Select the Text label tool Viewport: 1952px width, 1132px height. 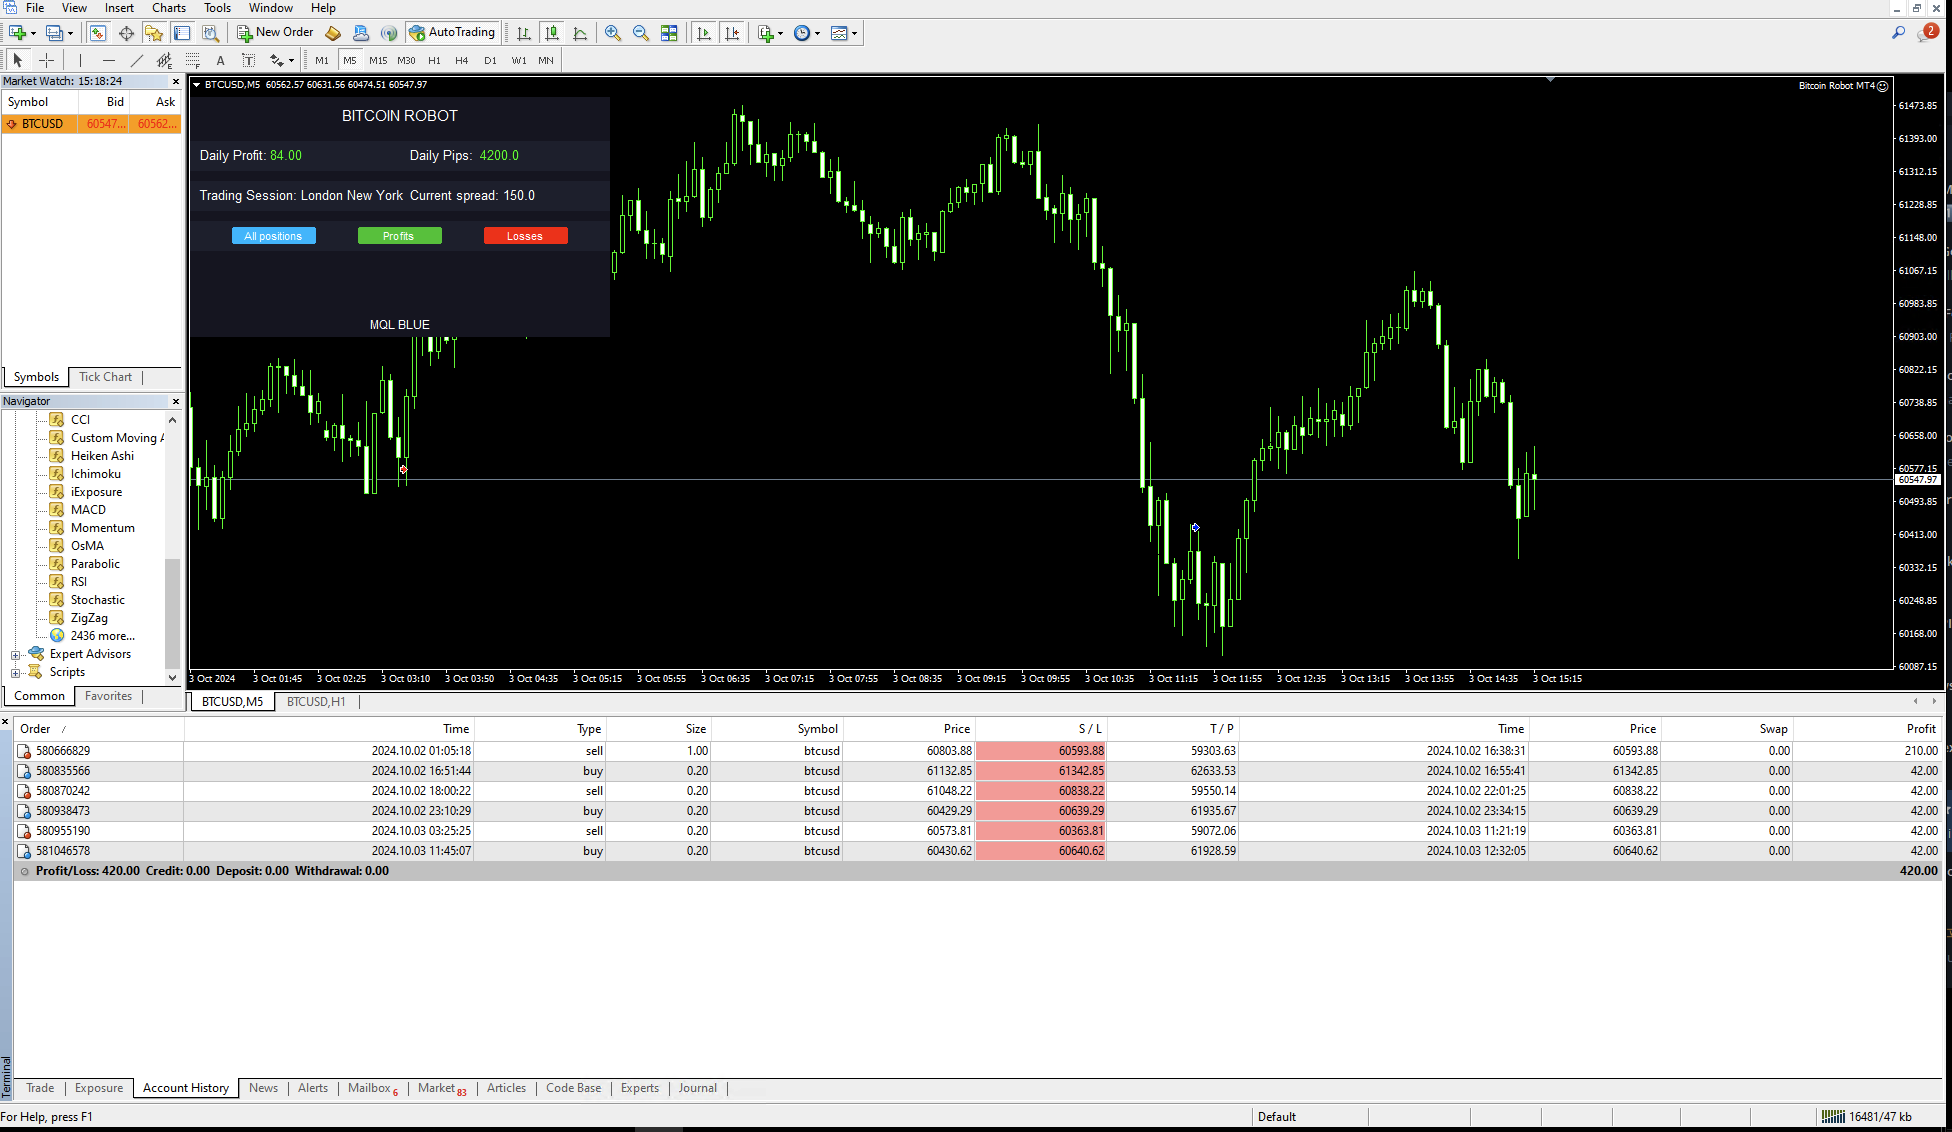pyautogui.click(x=220, y=60)
